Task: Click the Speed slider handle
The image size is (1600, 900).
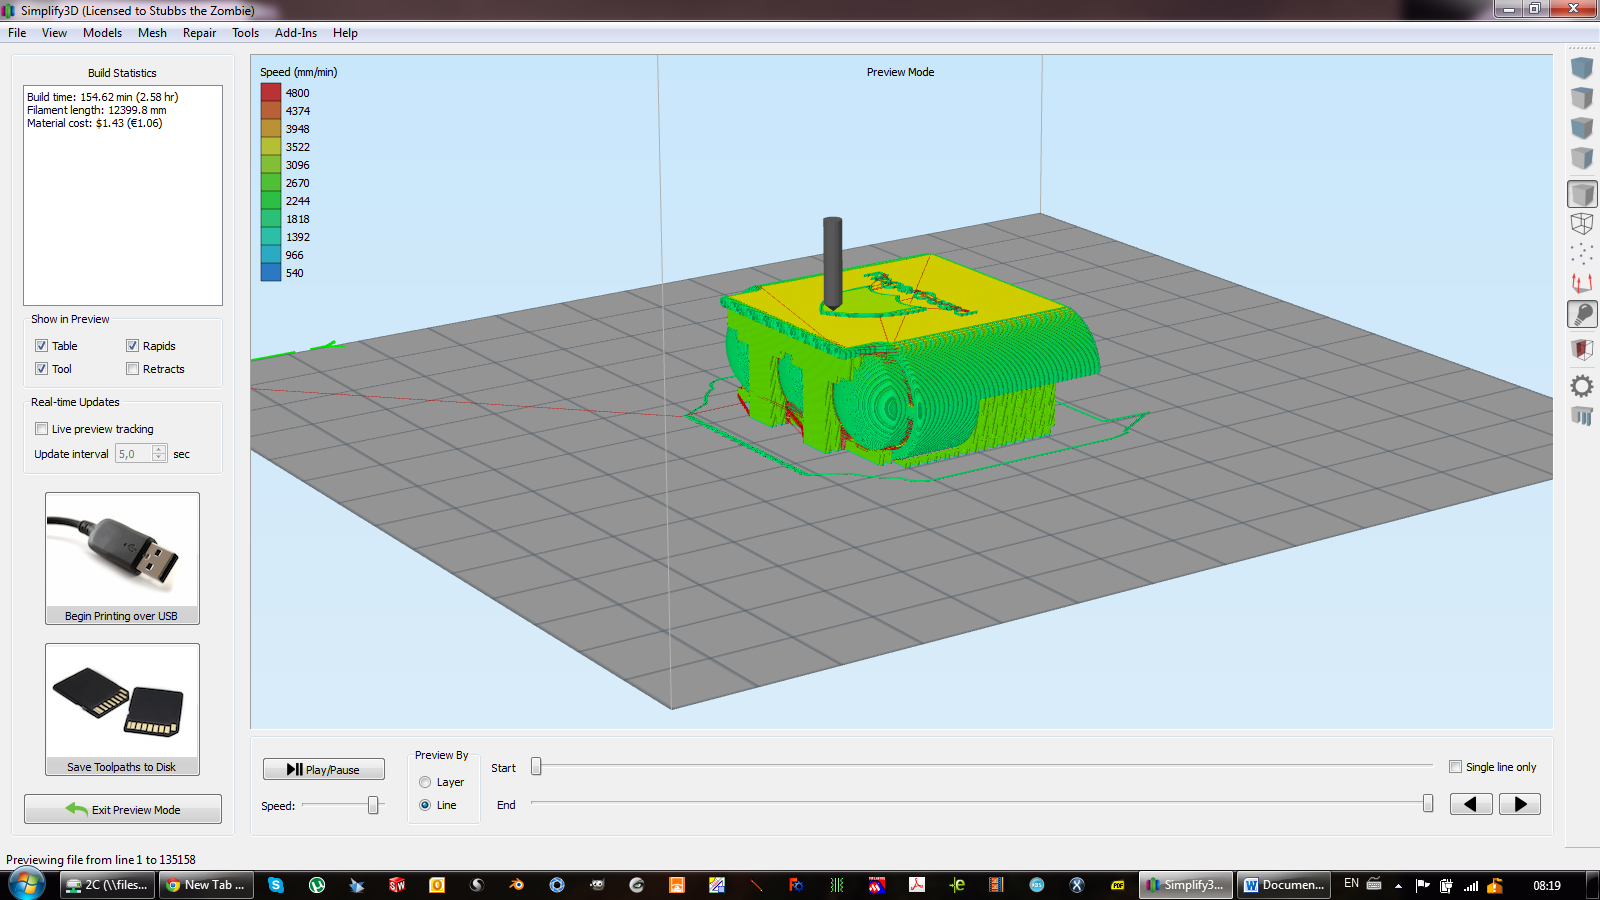Action: pyautogui.click(x=373, y=805)
